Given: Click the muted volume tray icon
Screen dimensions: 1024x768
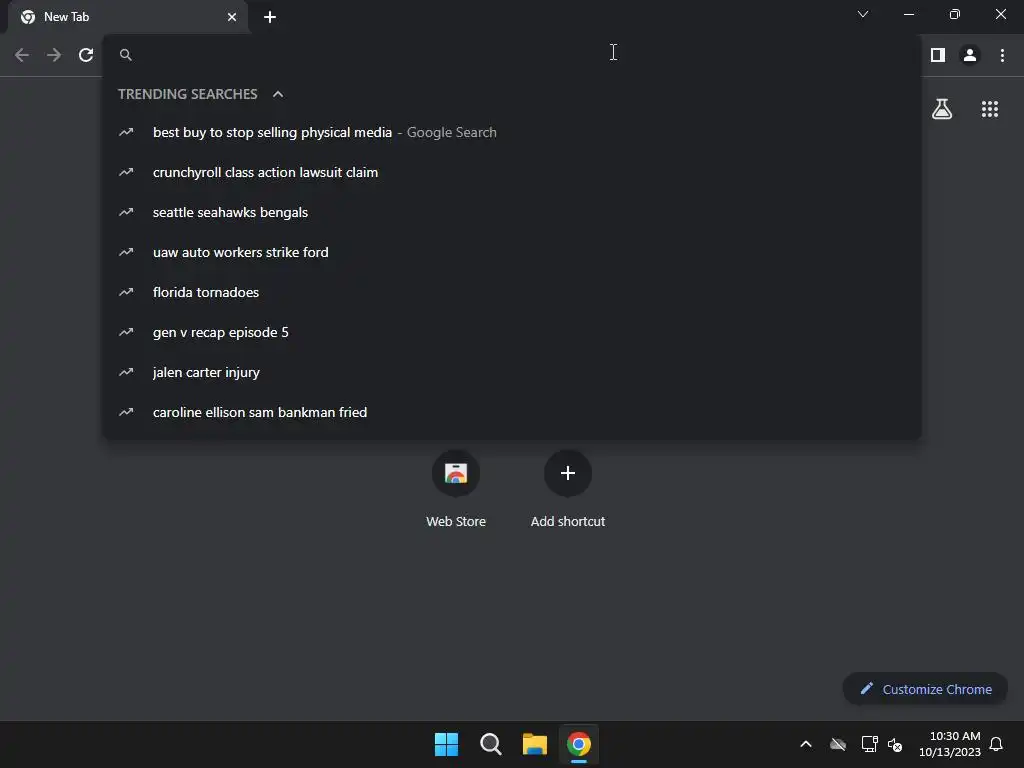Looking at the screenshot, I should pyautogui.click(x=895, y=744).
